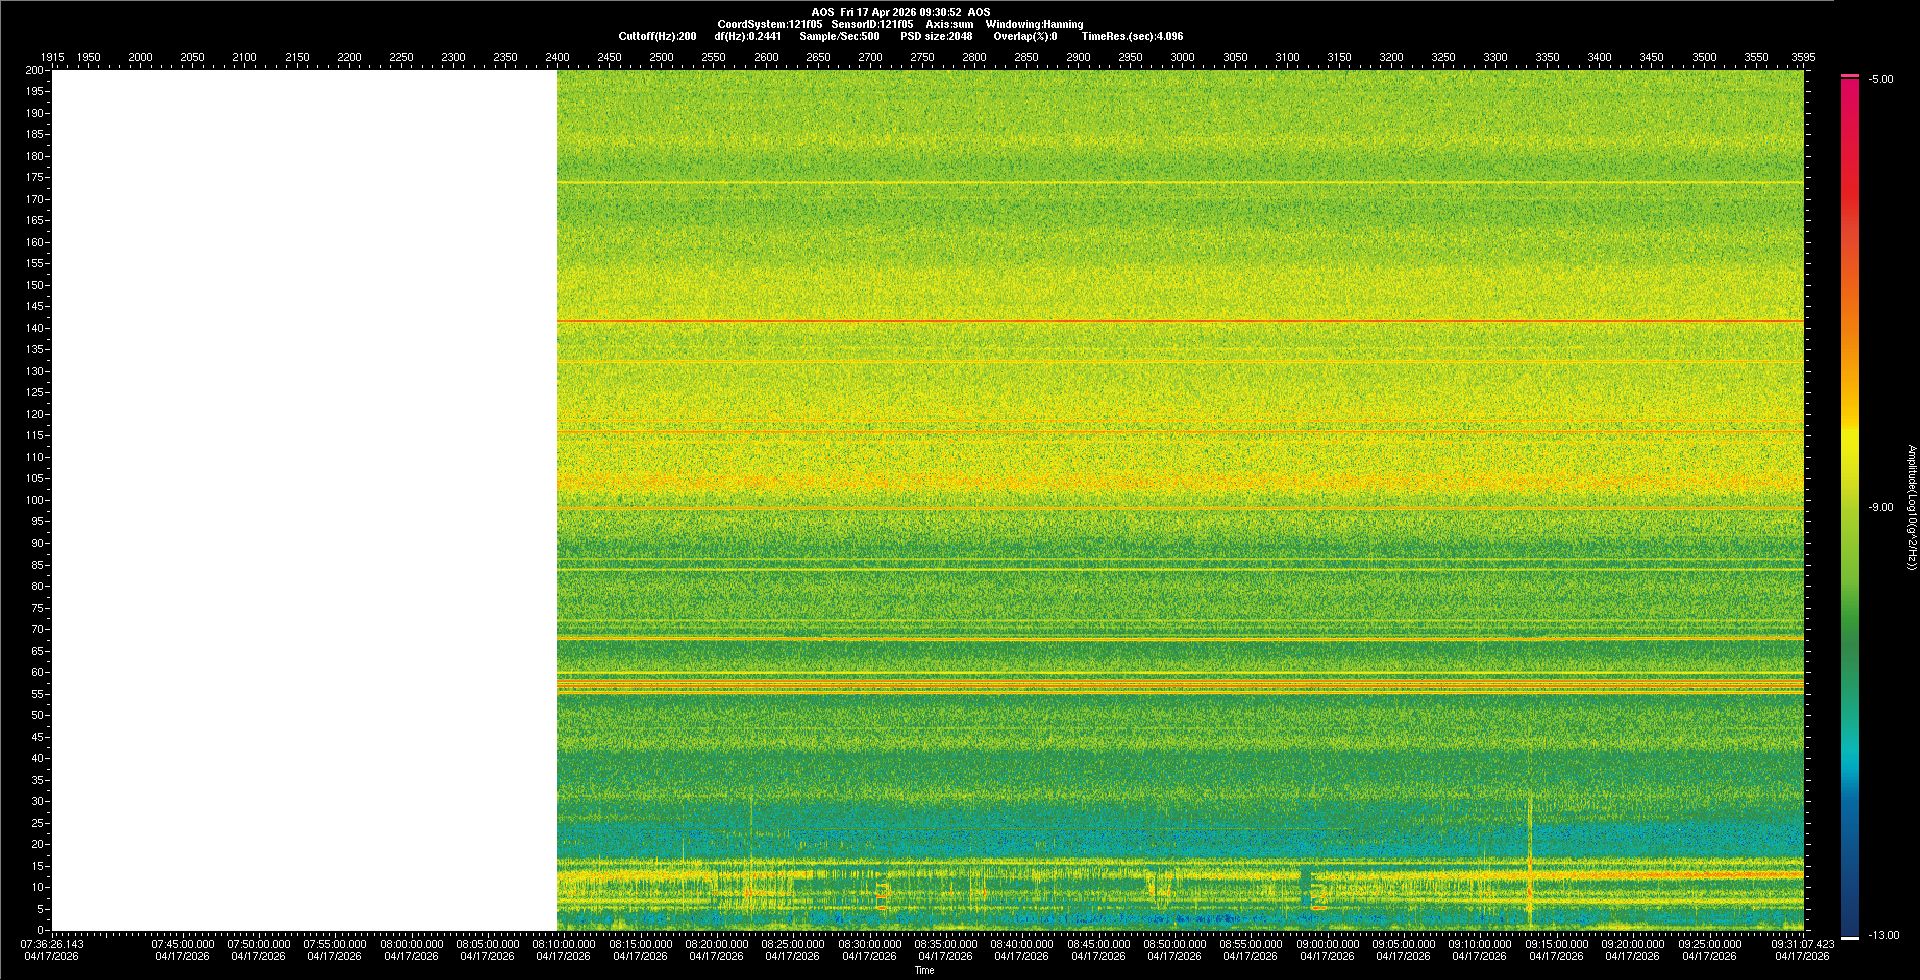This screenshot has height=980, width=1920.
Task: Click the vertical transient spike near 09:13
Action: (x=1529, y=860)
